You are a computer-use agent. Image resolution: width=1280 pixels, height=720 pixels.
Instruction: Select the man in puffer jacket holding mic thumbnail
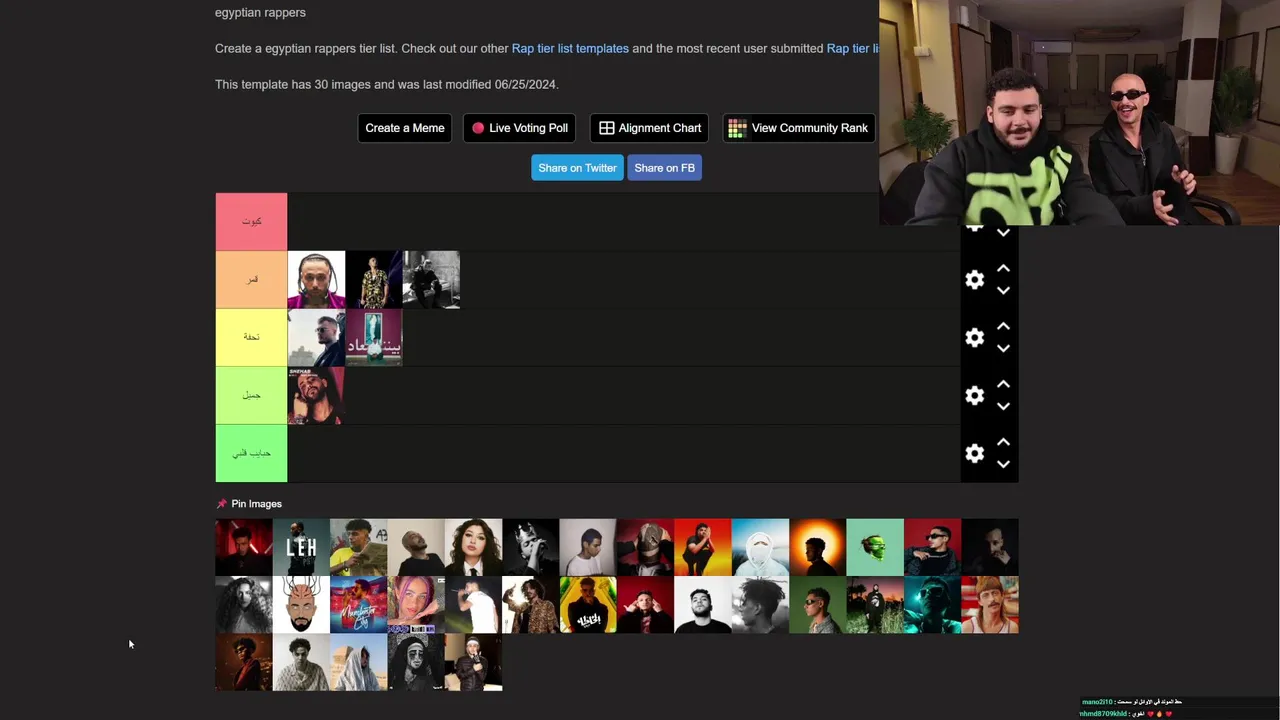coord(473,662)
